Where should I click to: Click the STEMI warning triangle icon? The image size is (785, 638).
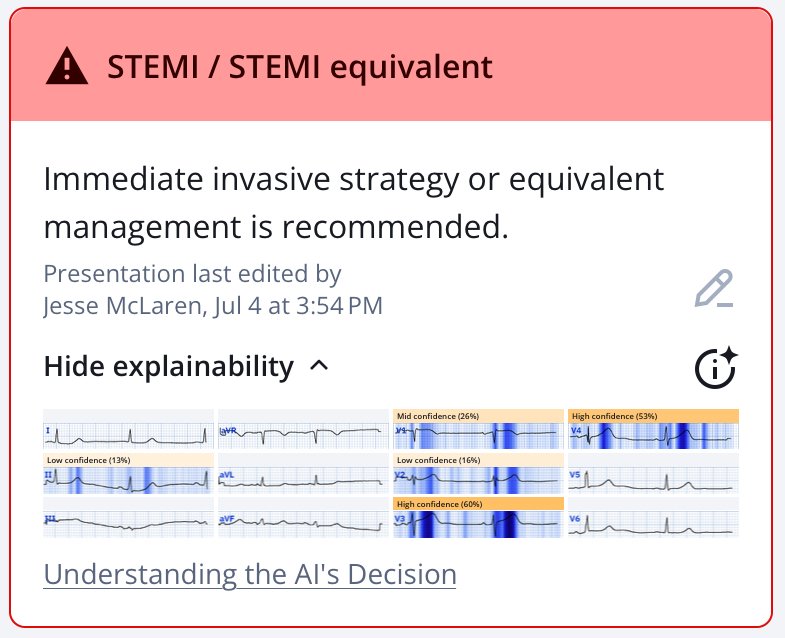click(67, 66)
